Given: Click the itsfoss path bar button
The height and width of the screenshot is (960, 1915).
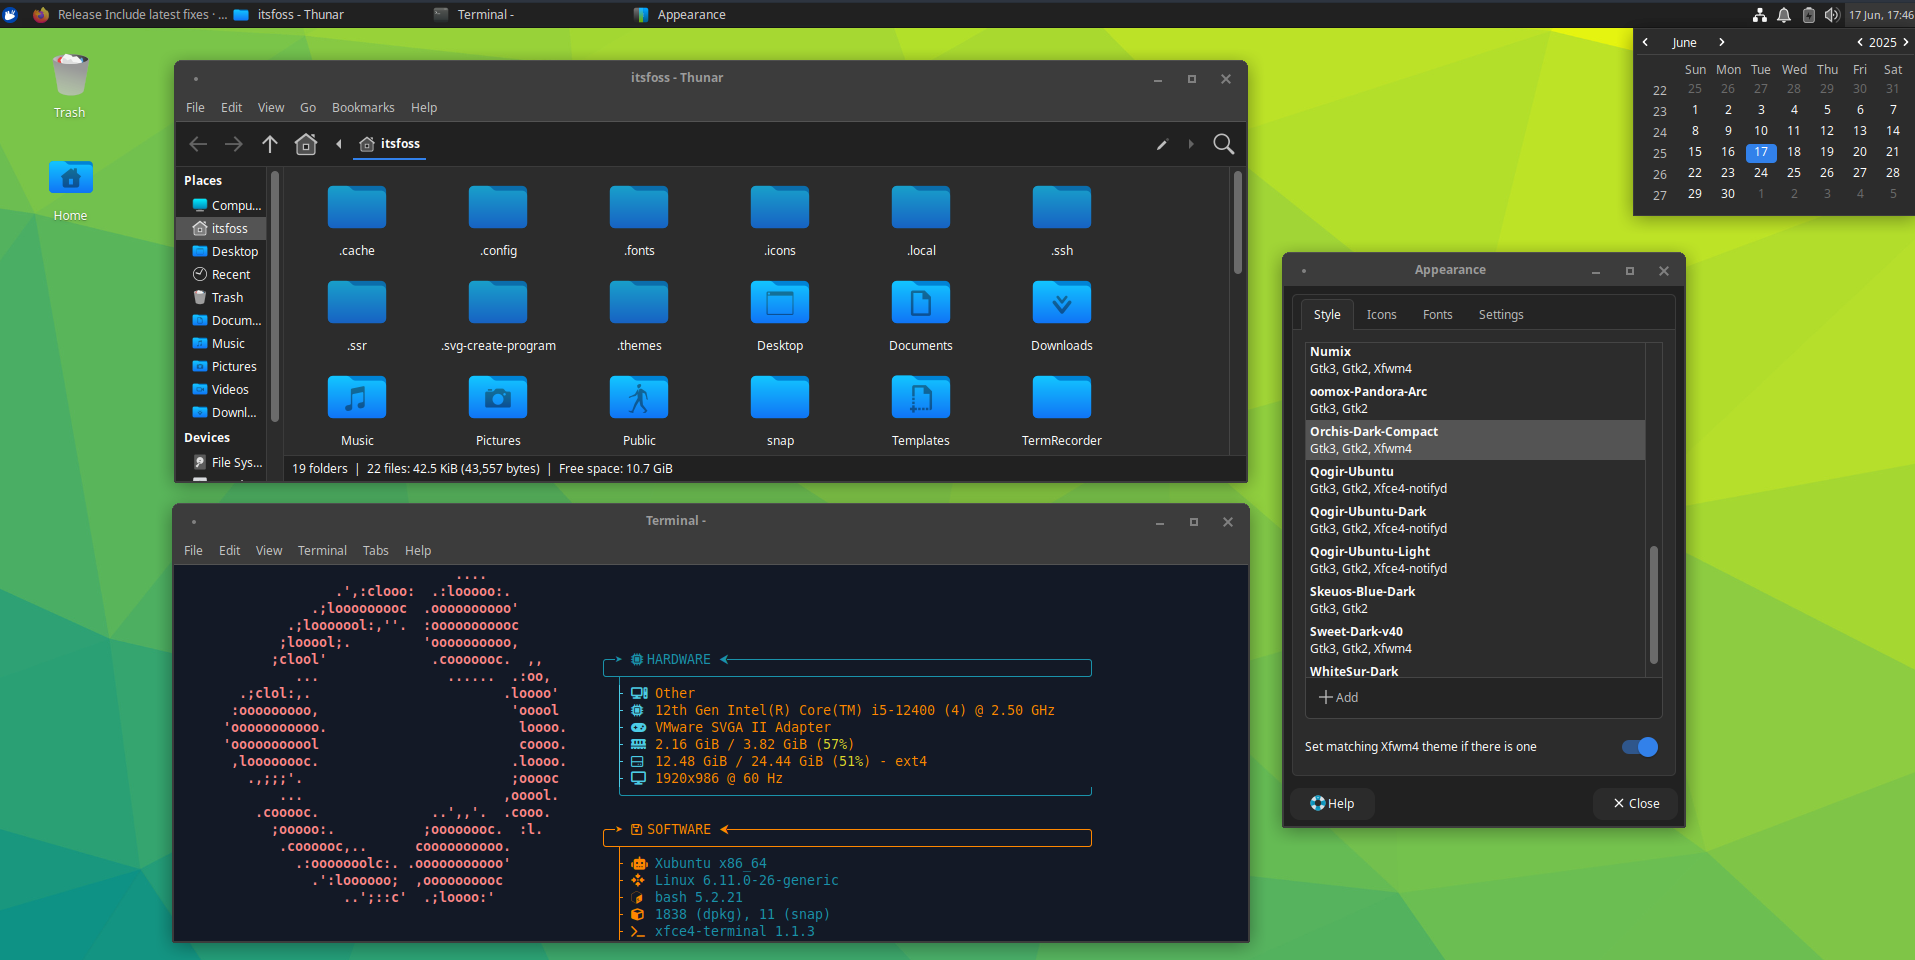Looking at the screenshot, I should (390, 144).
